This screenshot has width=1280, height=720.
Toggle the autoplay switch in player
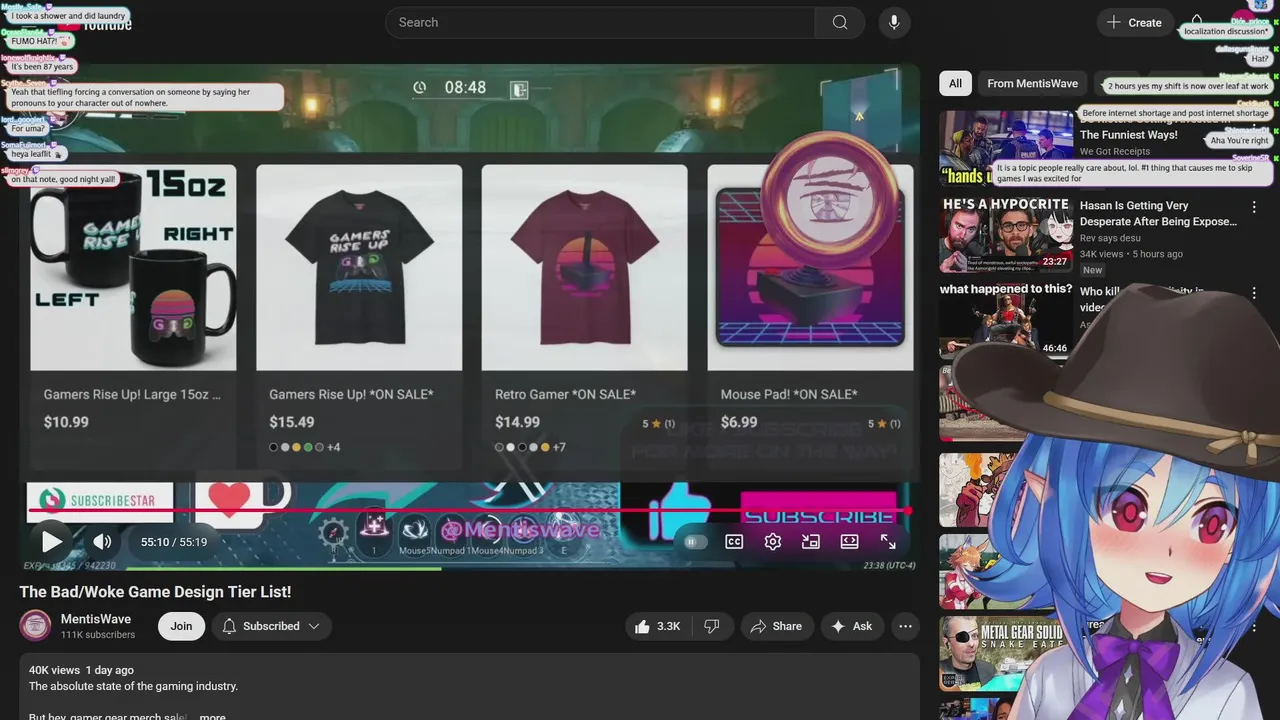pos(694,542)
